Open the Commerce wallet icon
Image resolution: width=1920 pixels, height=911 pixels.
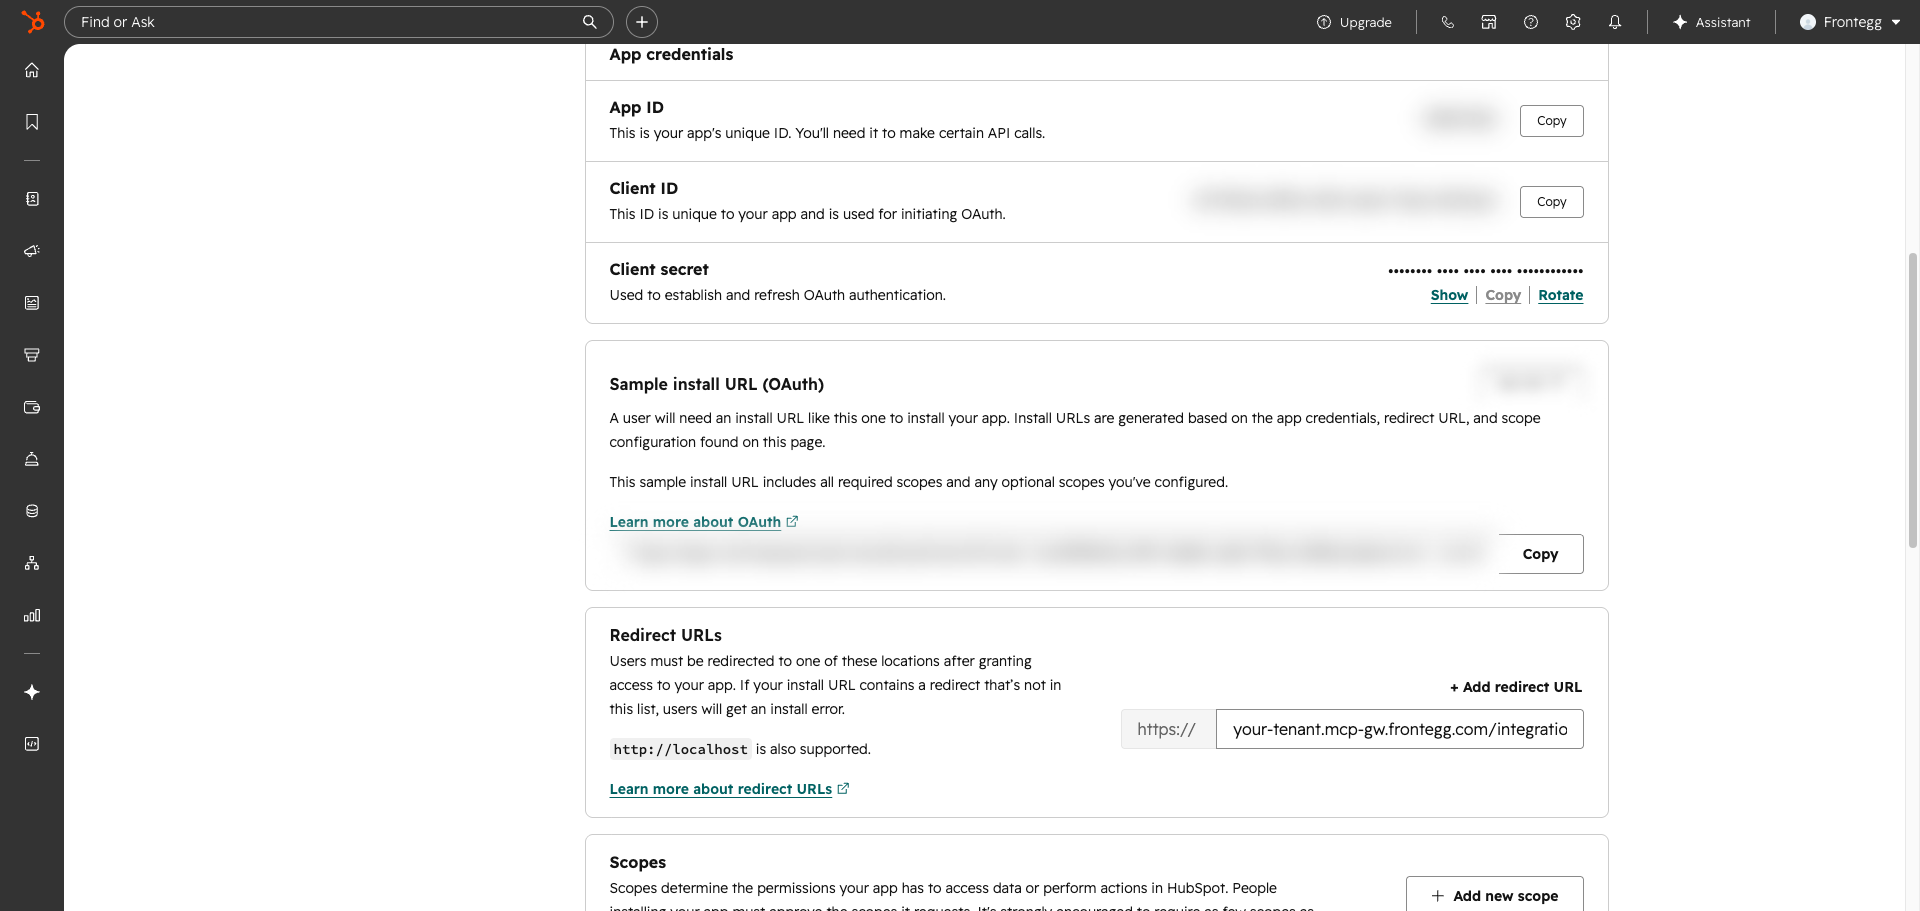click(32, 407)
